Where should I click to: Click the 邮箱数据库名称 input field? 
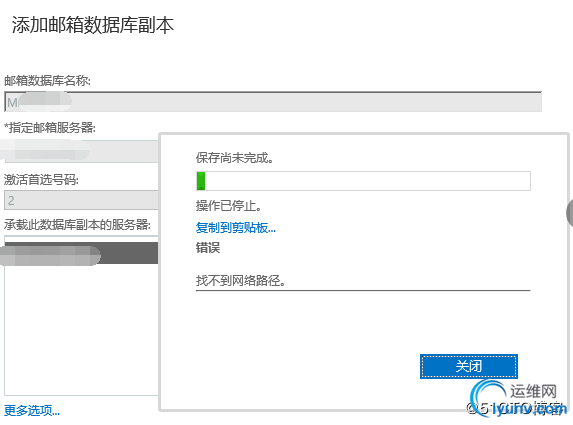(x=273, y=102)
